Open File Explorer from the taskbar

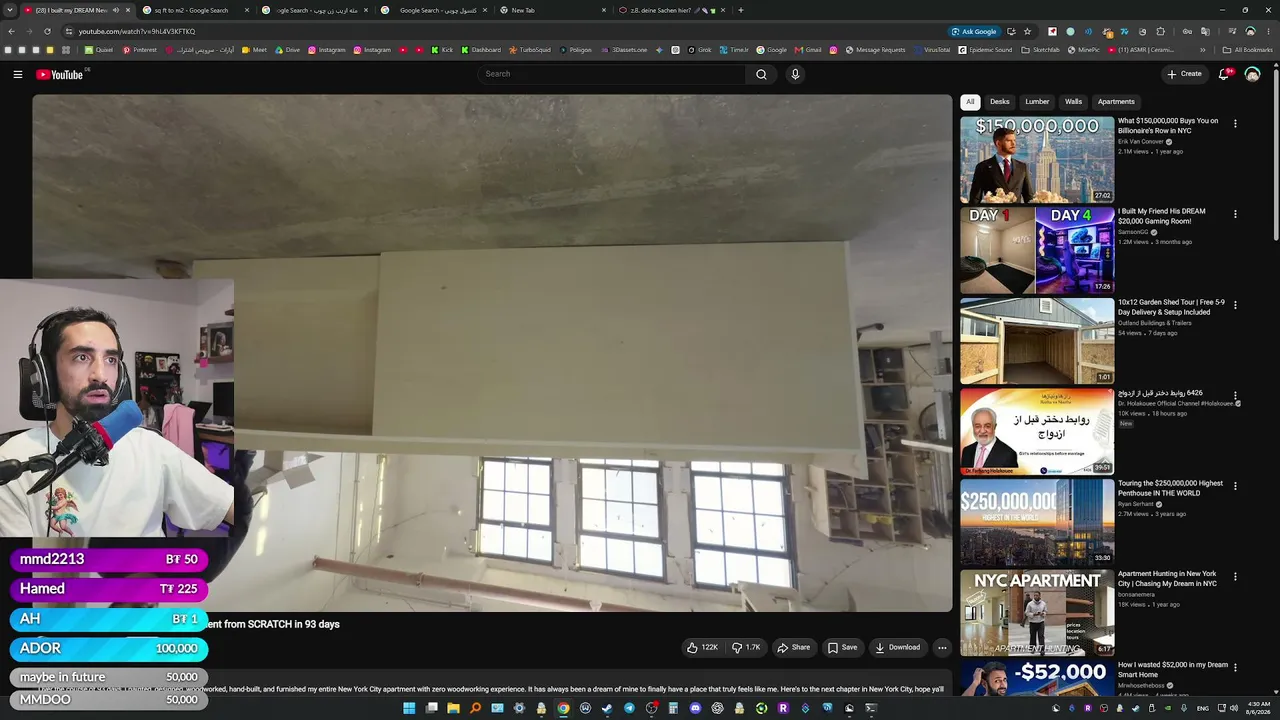pos(453,708)
